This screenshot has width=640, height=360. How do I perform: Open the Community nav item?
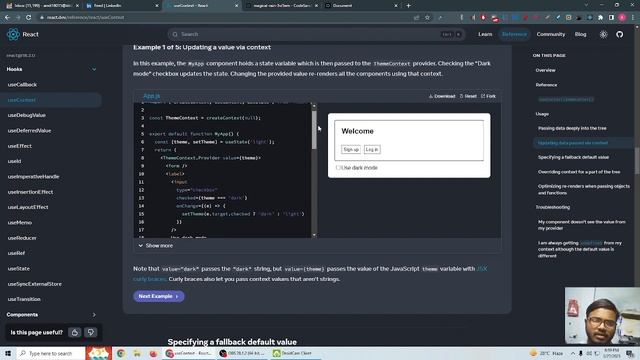pyautogui.click(x=551, y=34)
